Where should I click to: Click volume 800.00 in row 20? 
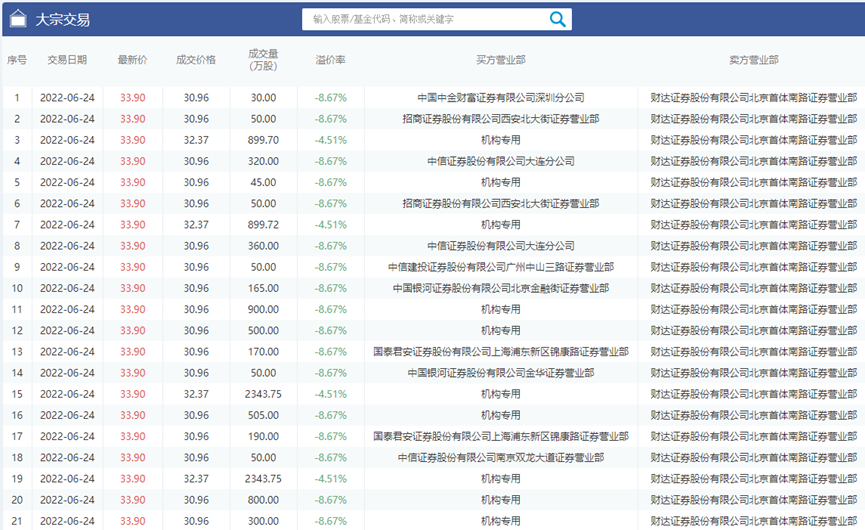coord(263,500)
